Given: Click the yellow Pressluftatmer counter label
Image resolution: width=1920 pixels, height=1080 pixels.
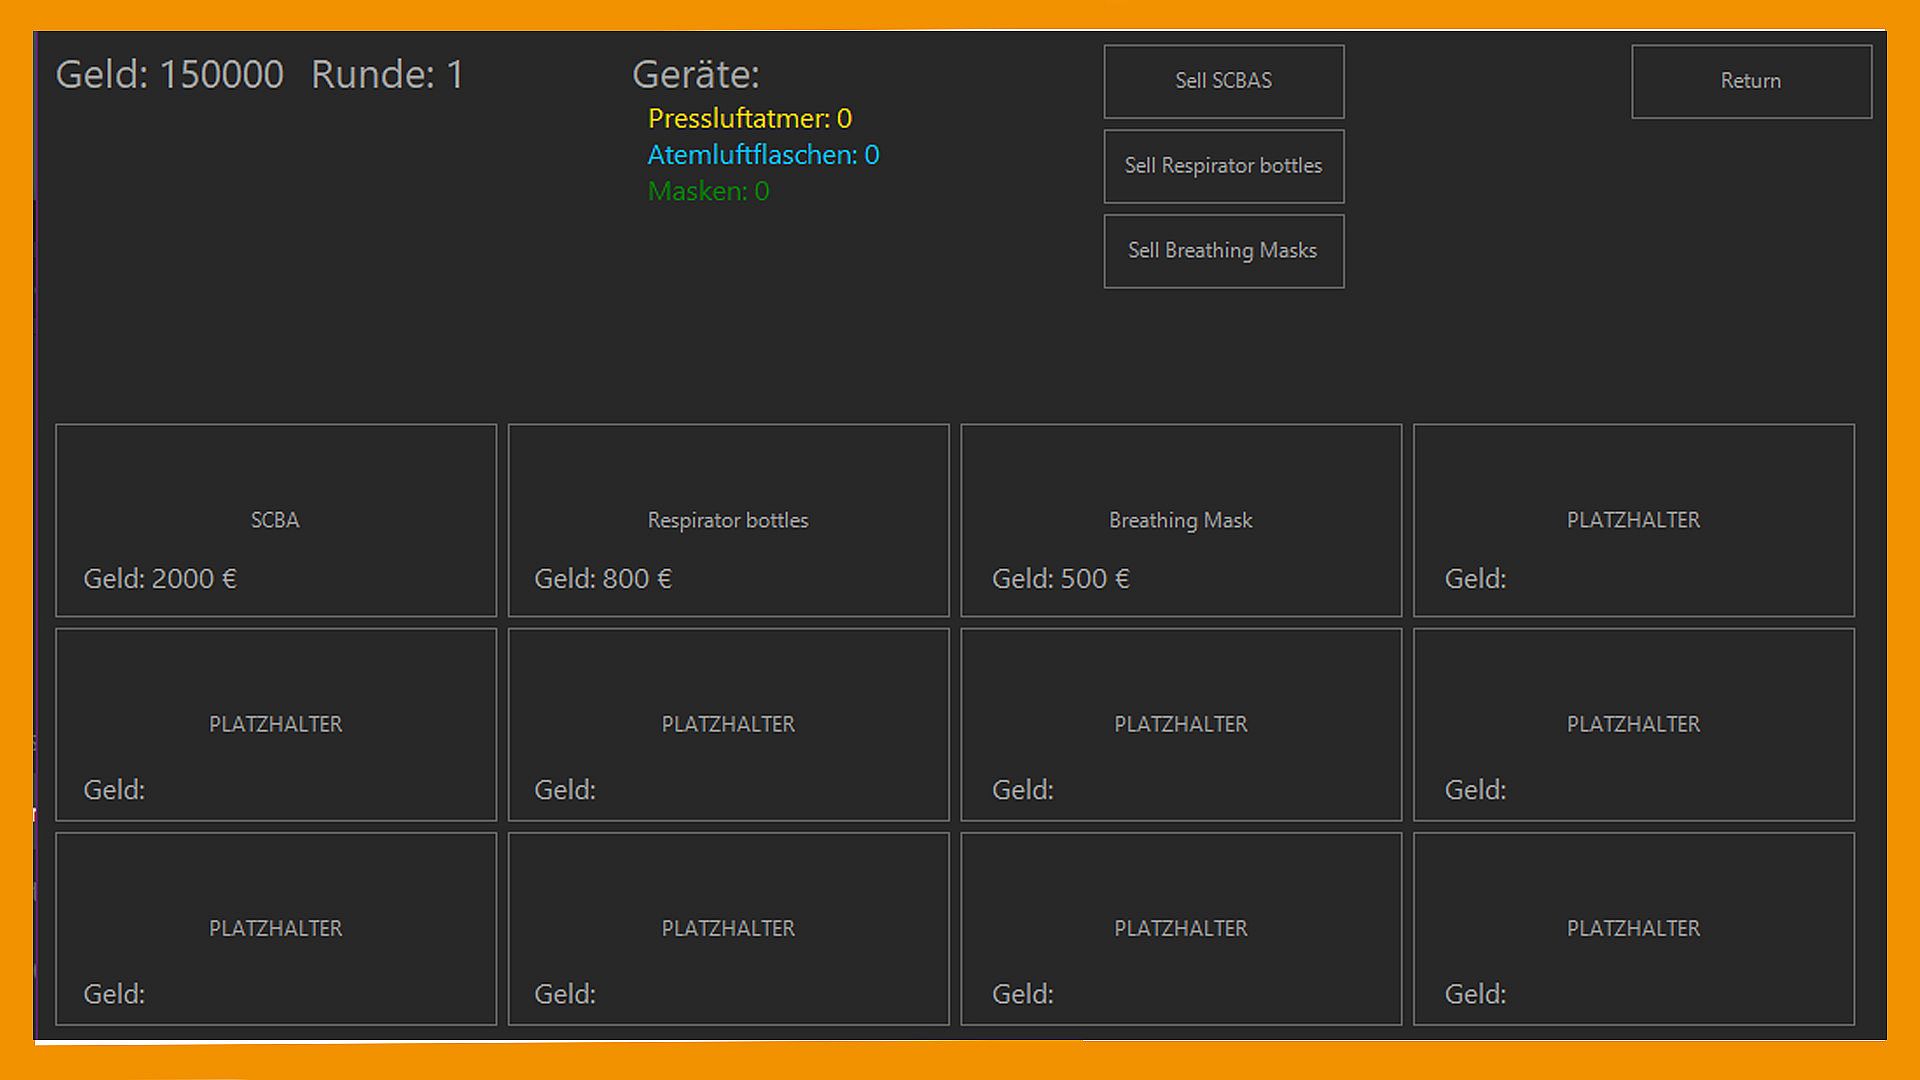Looking at the screenshot, I should (x=749, y=119).
